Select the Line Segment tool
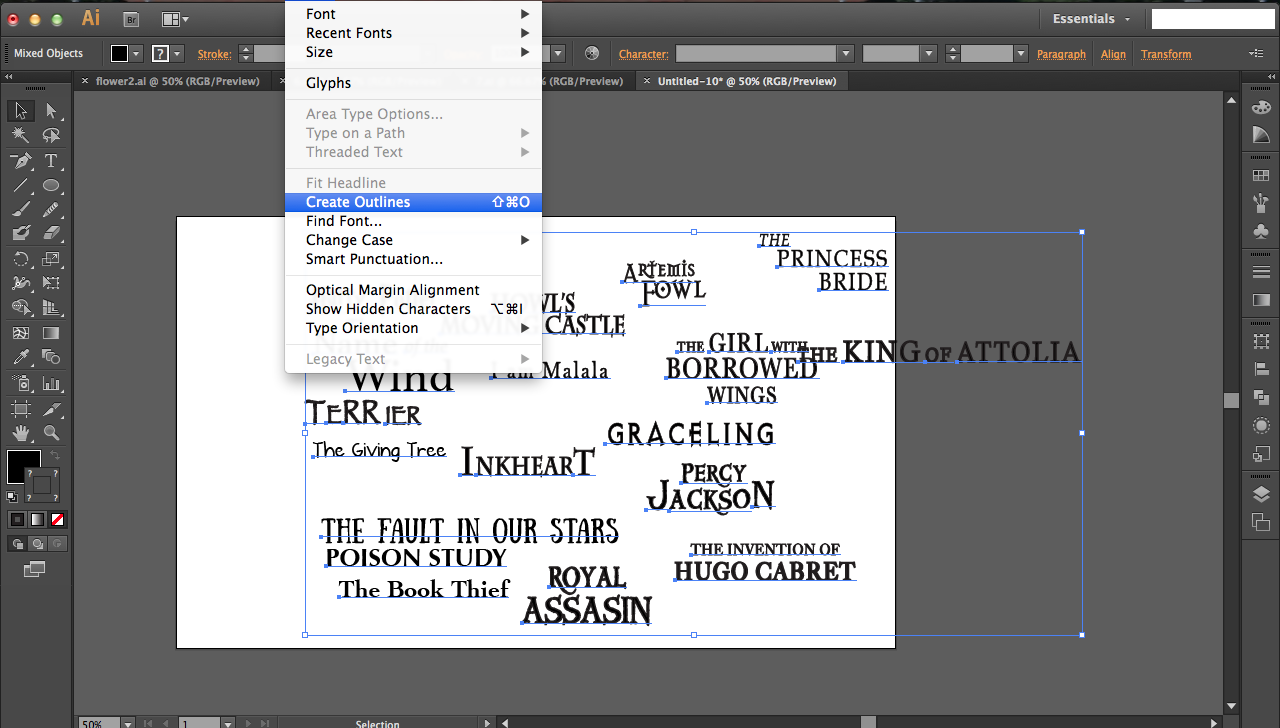1280x728 pixels. pos(21,185)
